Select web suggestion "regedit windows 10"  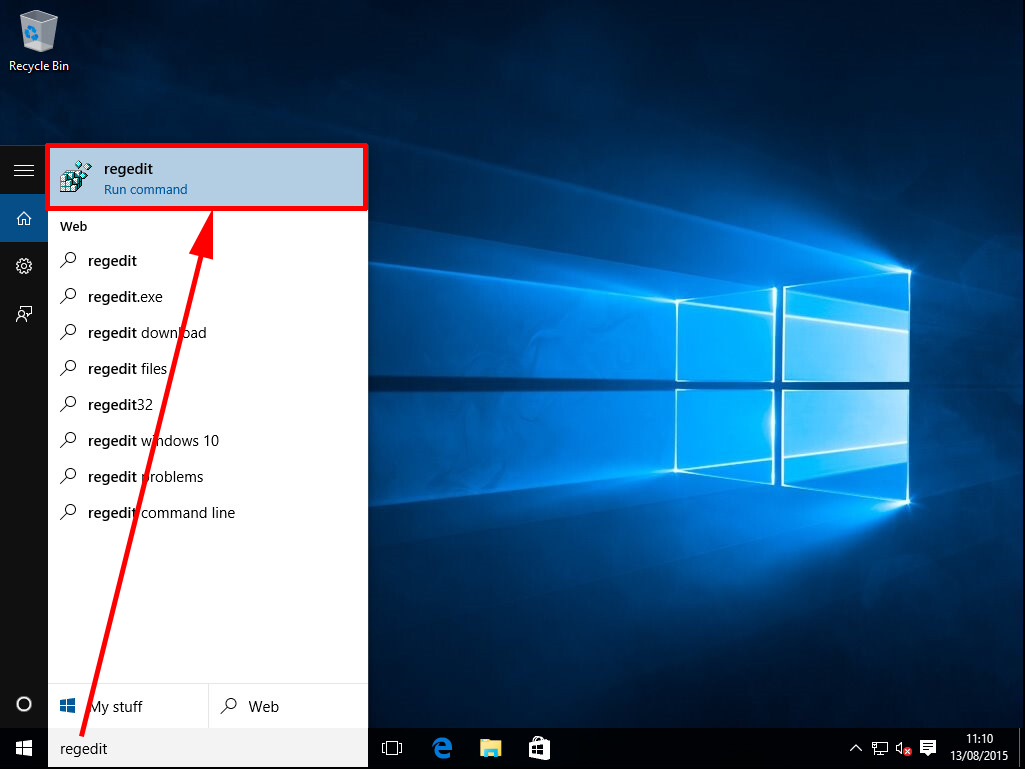(x=208, y=441)
